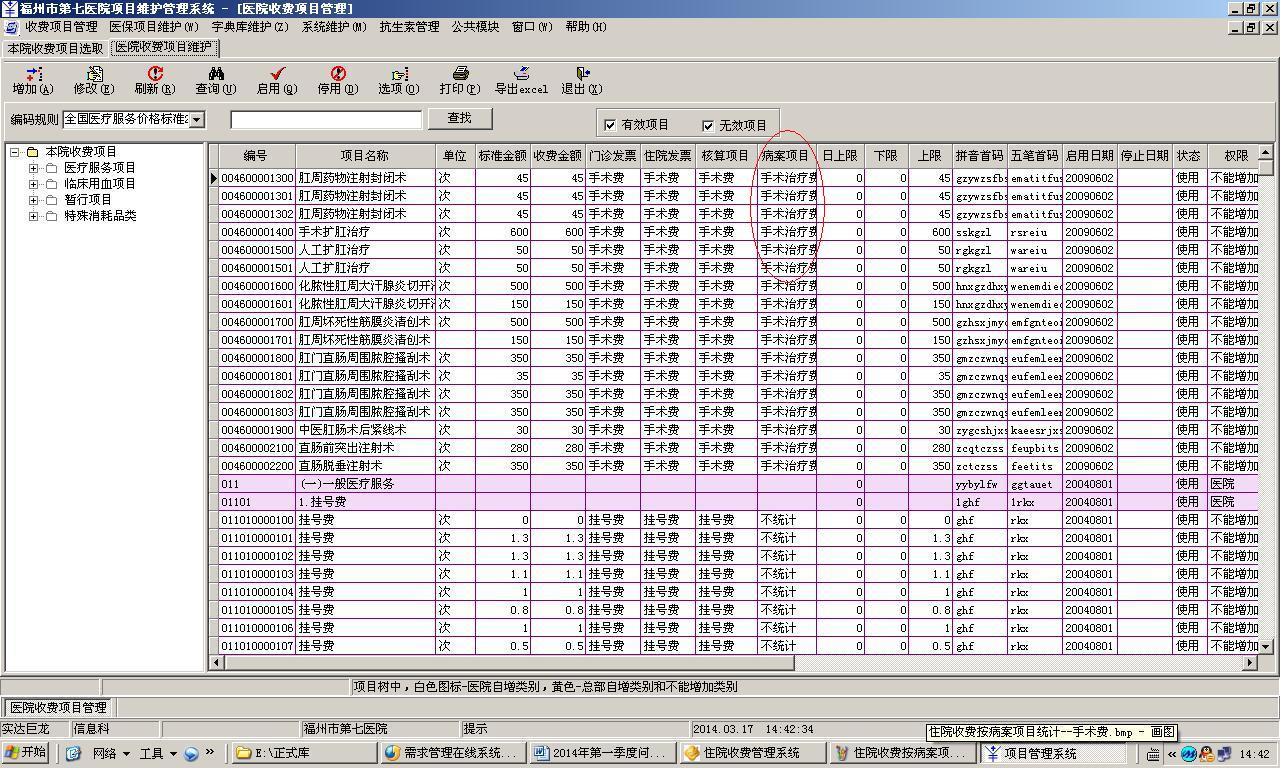The height and width of the screenshot is (768, 1280).
Task: Click the 查找 (Find) button
Action: pyautogui.click(x=460, y=118)
